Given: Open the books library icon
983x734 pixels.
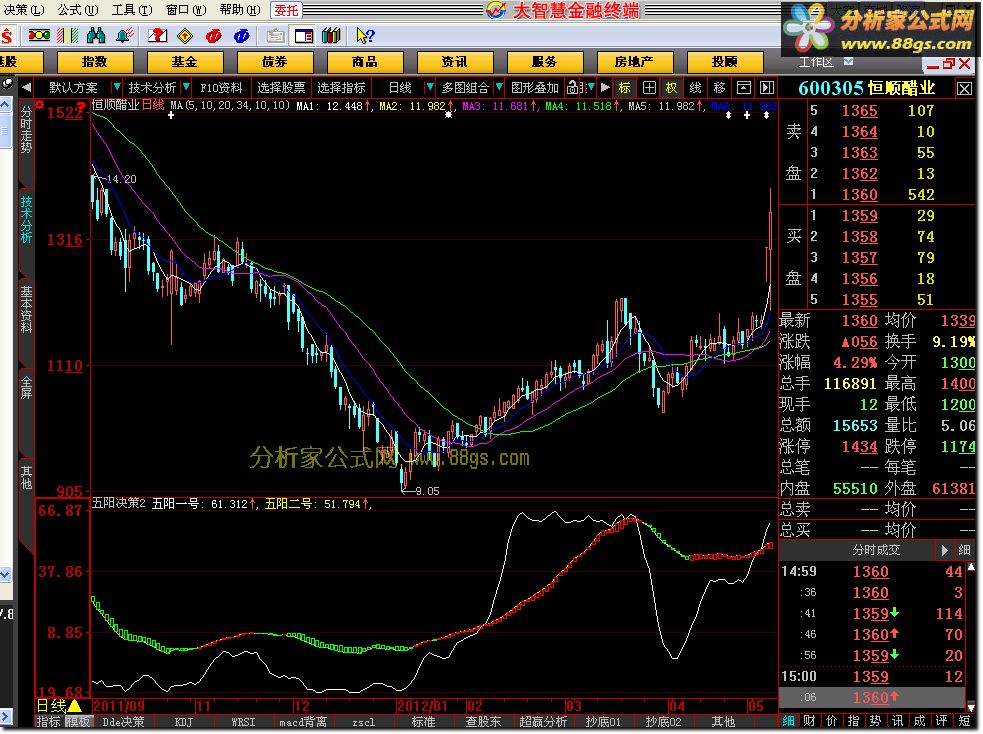Looking at the screenshot, I should tap(330, 36).
